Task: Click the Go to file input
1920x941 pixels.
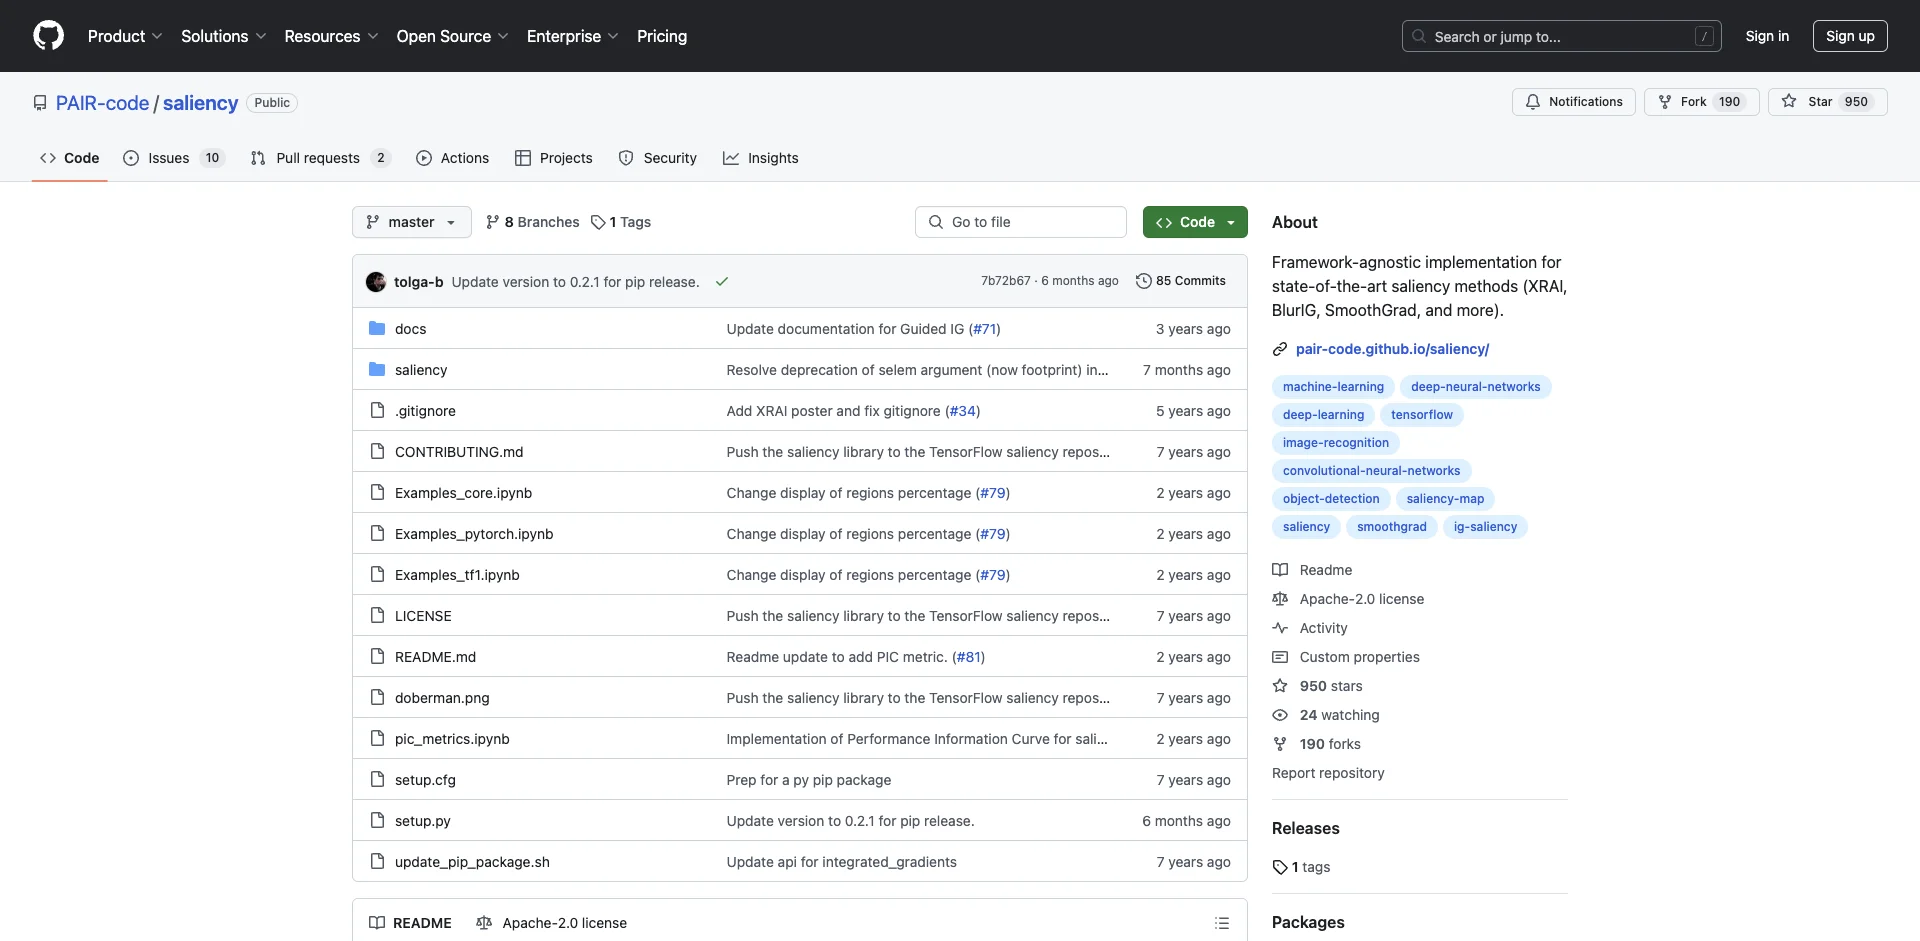Action: click(x=1020, y=222)
